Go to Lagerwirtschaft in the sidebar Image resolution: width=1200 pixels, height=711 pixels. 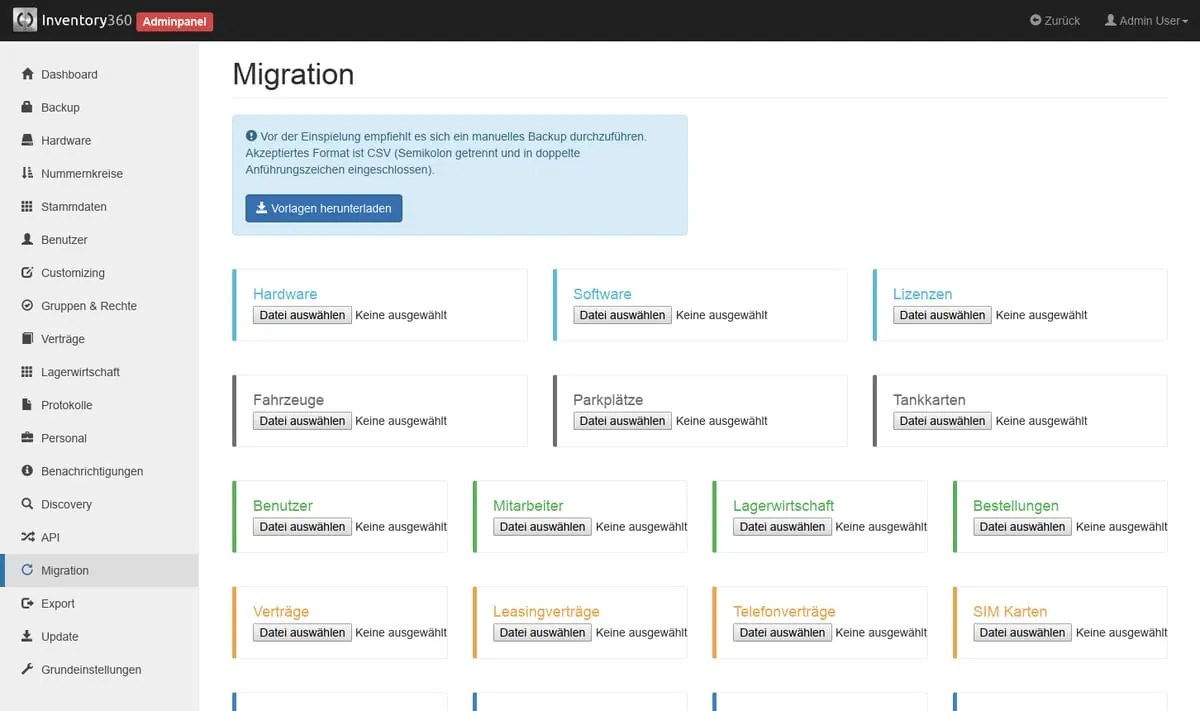(x=80, y=372)
